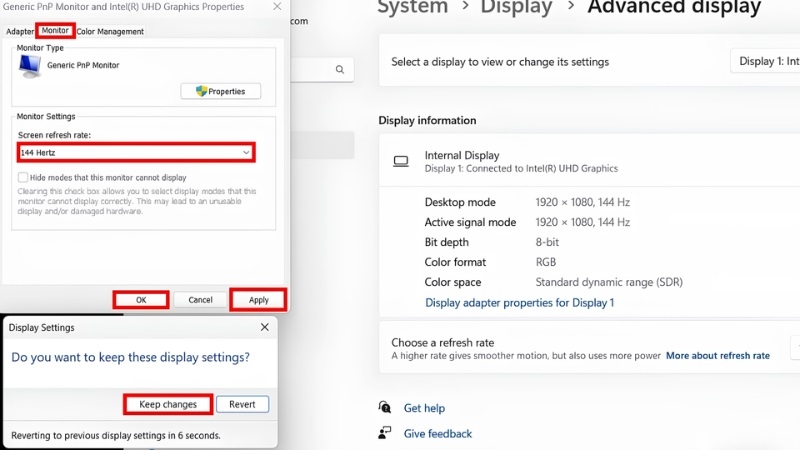Click 'Select a display to view or change its settings'

[500, 62]
